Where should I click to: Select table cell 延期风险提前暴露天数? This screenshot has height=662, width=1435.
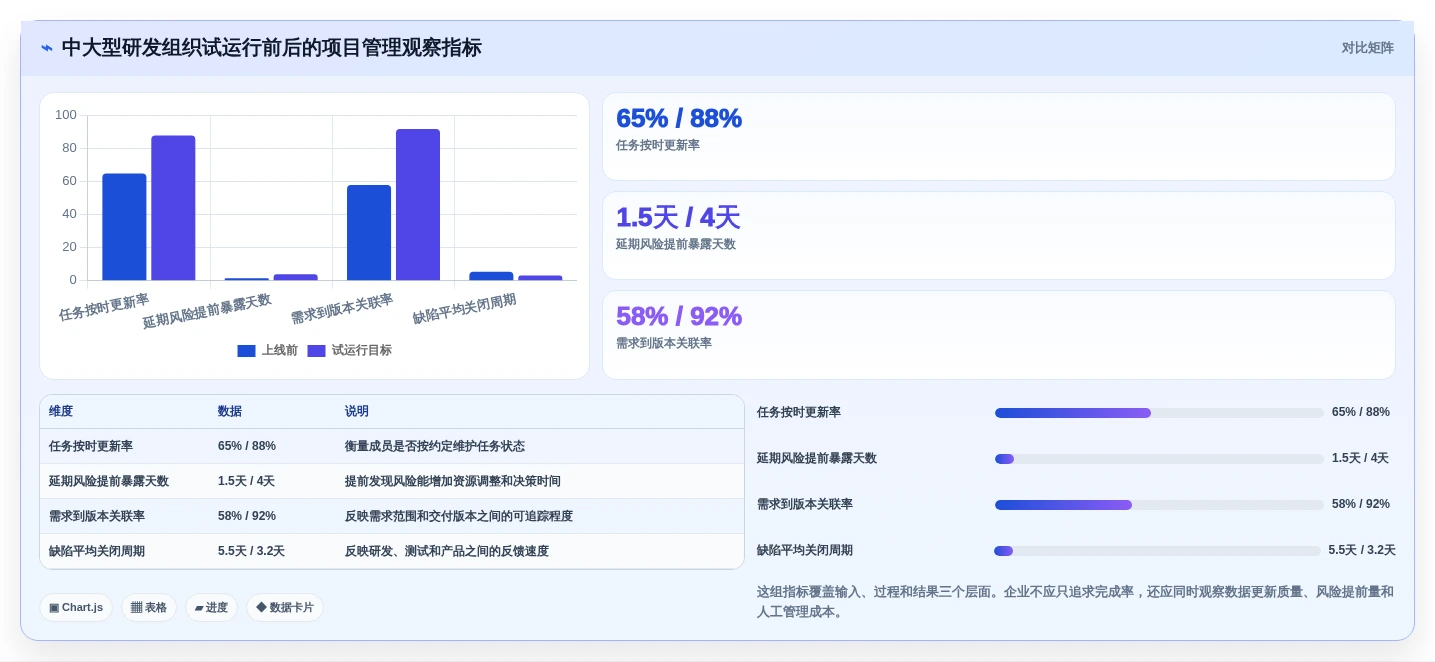[x=109, y=481]
